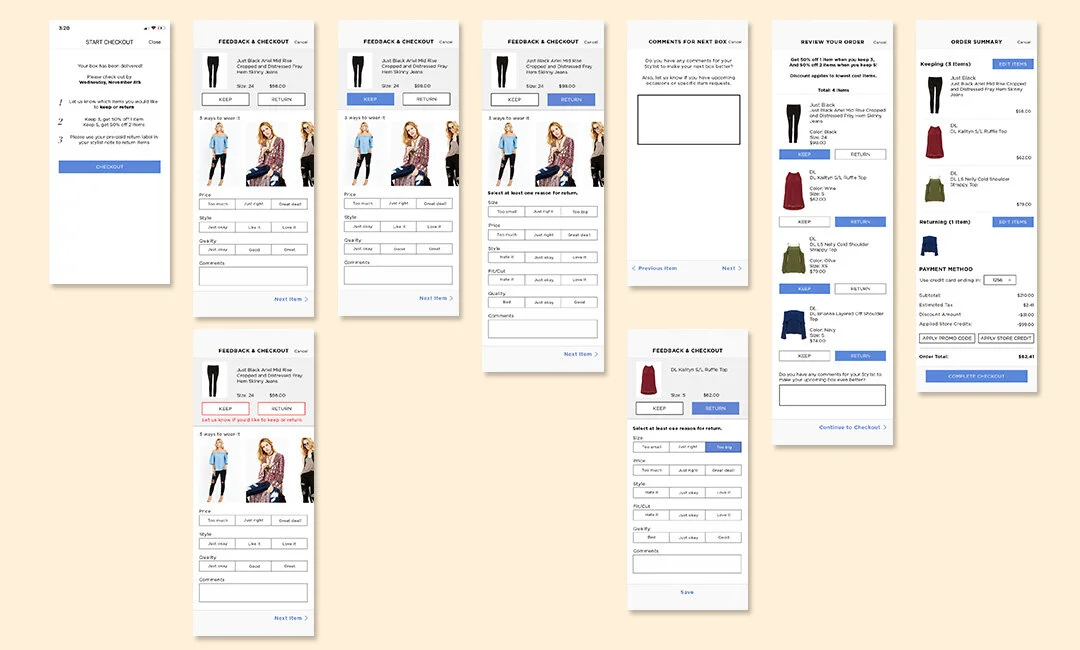
Task: Go to Previous Item on Comments screen
Action: 654,268
